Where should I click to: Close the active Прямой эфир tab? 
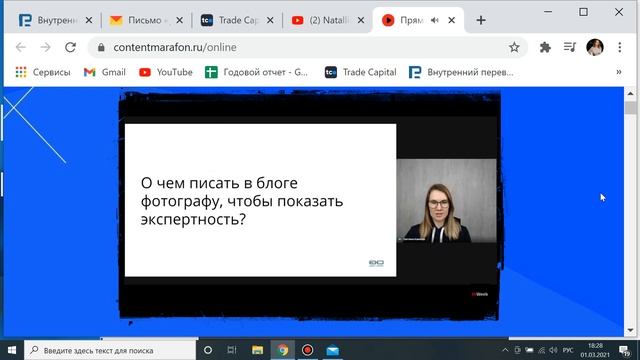pos(451,20)
